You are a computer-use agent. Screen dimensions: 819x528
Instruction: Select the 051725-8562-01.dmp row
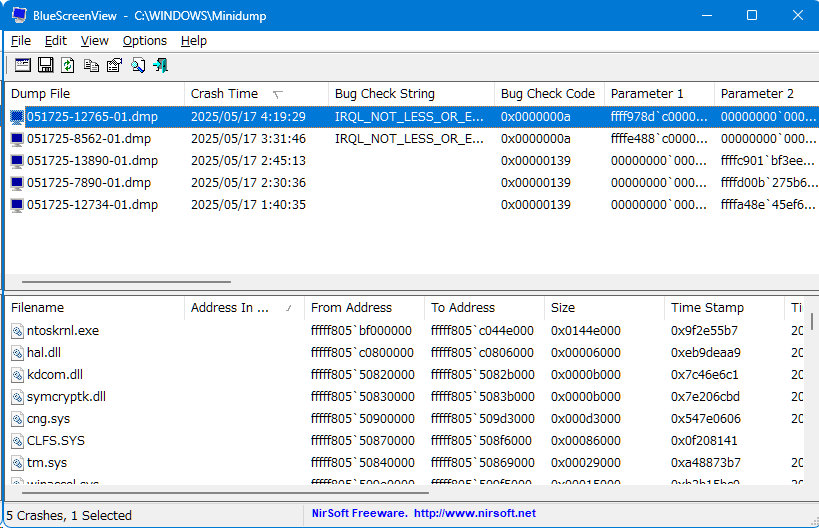click(x=412, y=139)
